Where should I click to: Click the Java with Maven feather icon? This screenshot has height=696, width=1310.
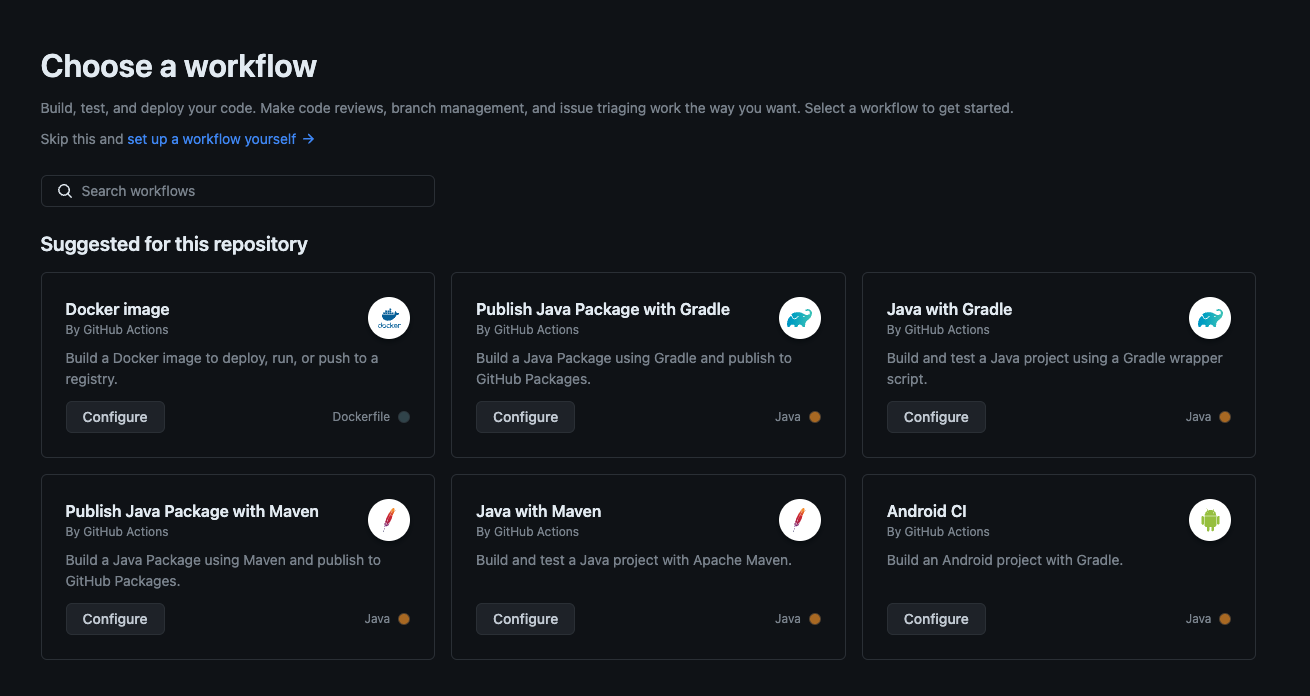[800, 520]
